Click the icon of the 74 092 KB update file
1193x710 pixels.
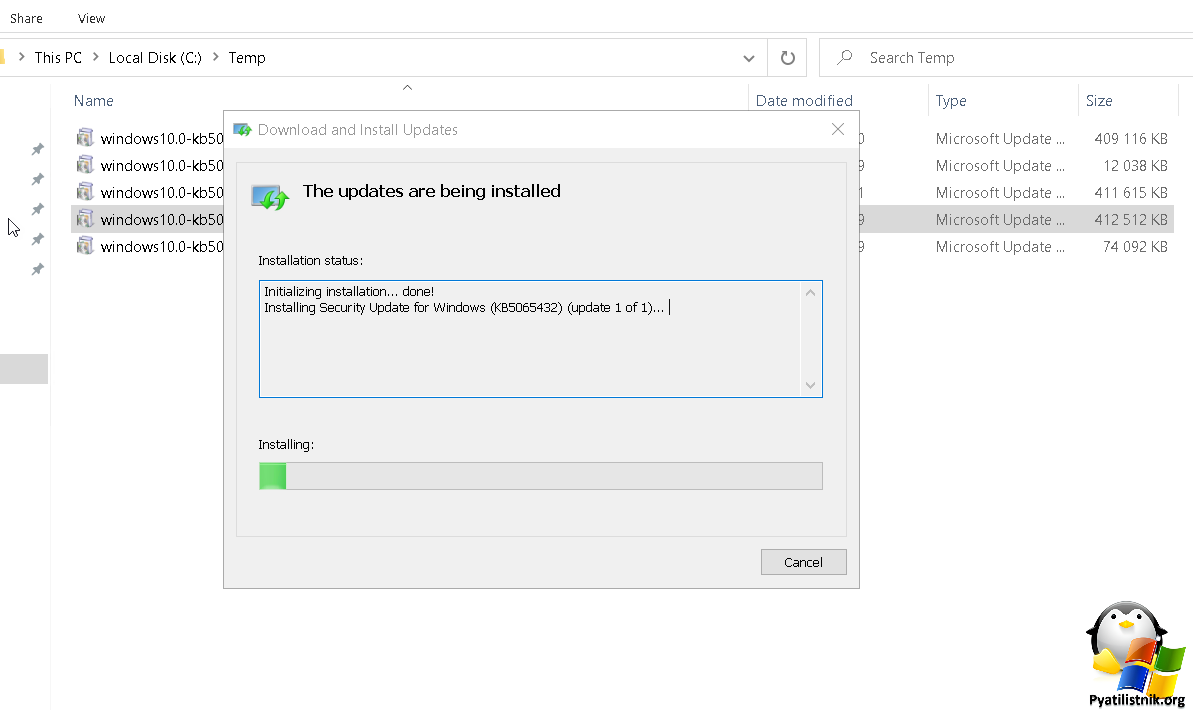click(x=85, y=246)
